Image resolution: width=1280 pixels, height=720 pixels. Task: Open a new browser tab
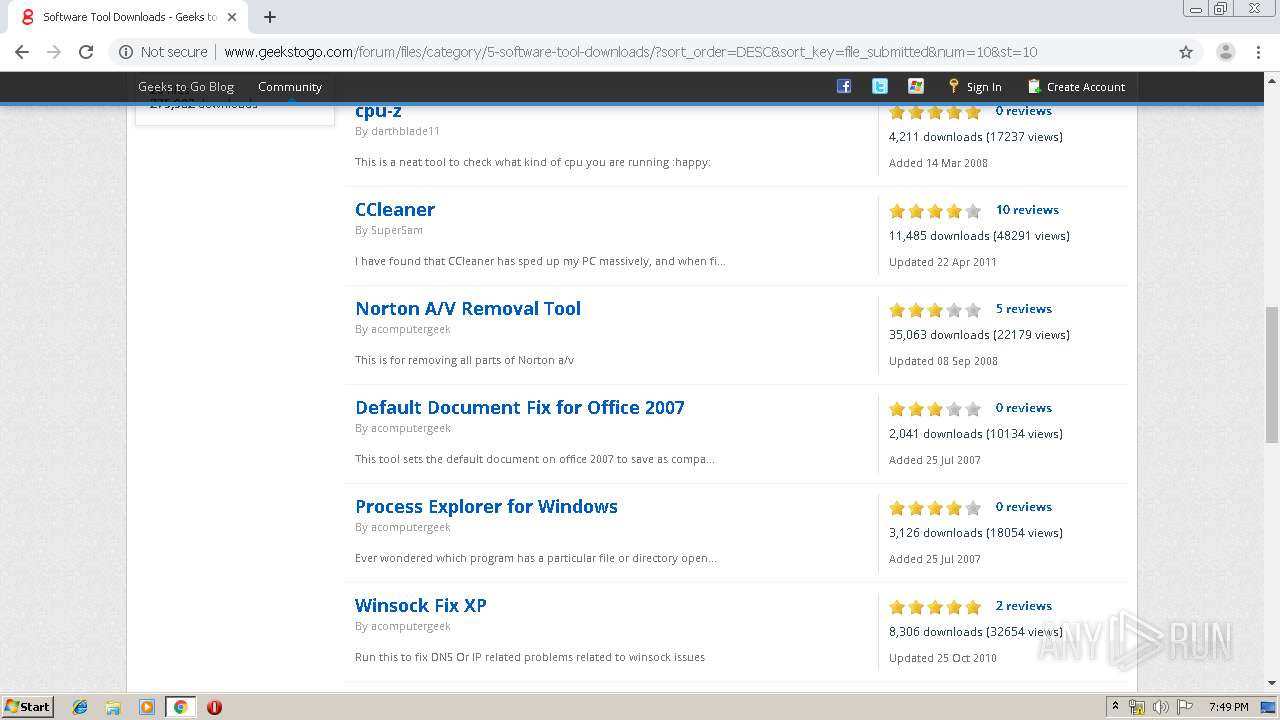pos(270,17)
